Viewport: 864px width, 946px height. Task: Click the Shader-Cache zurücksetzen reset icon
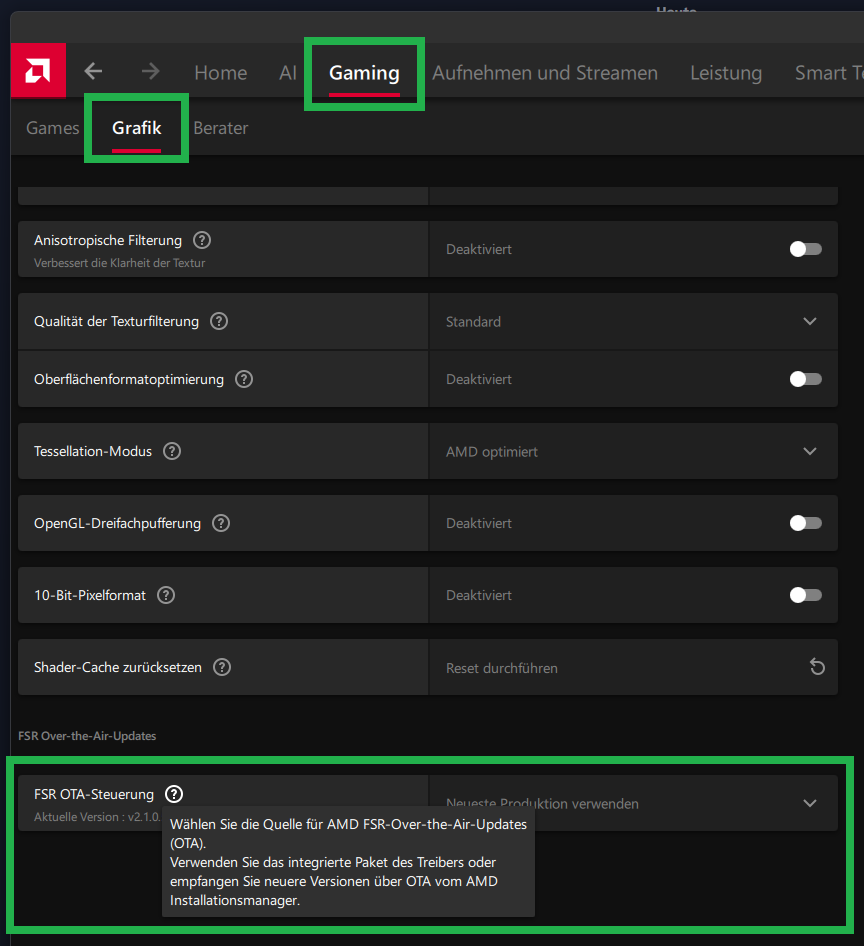pos(817,667)
